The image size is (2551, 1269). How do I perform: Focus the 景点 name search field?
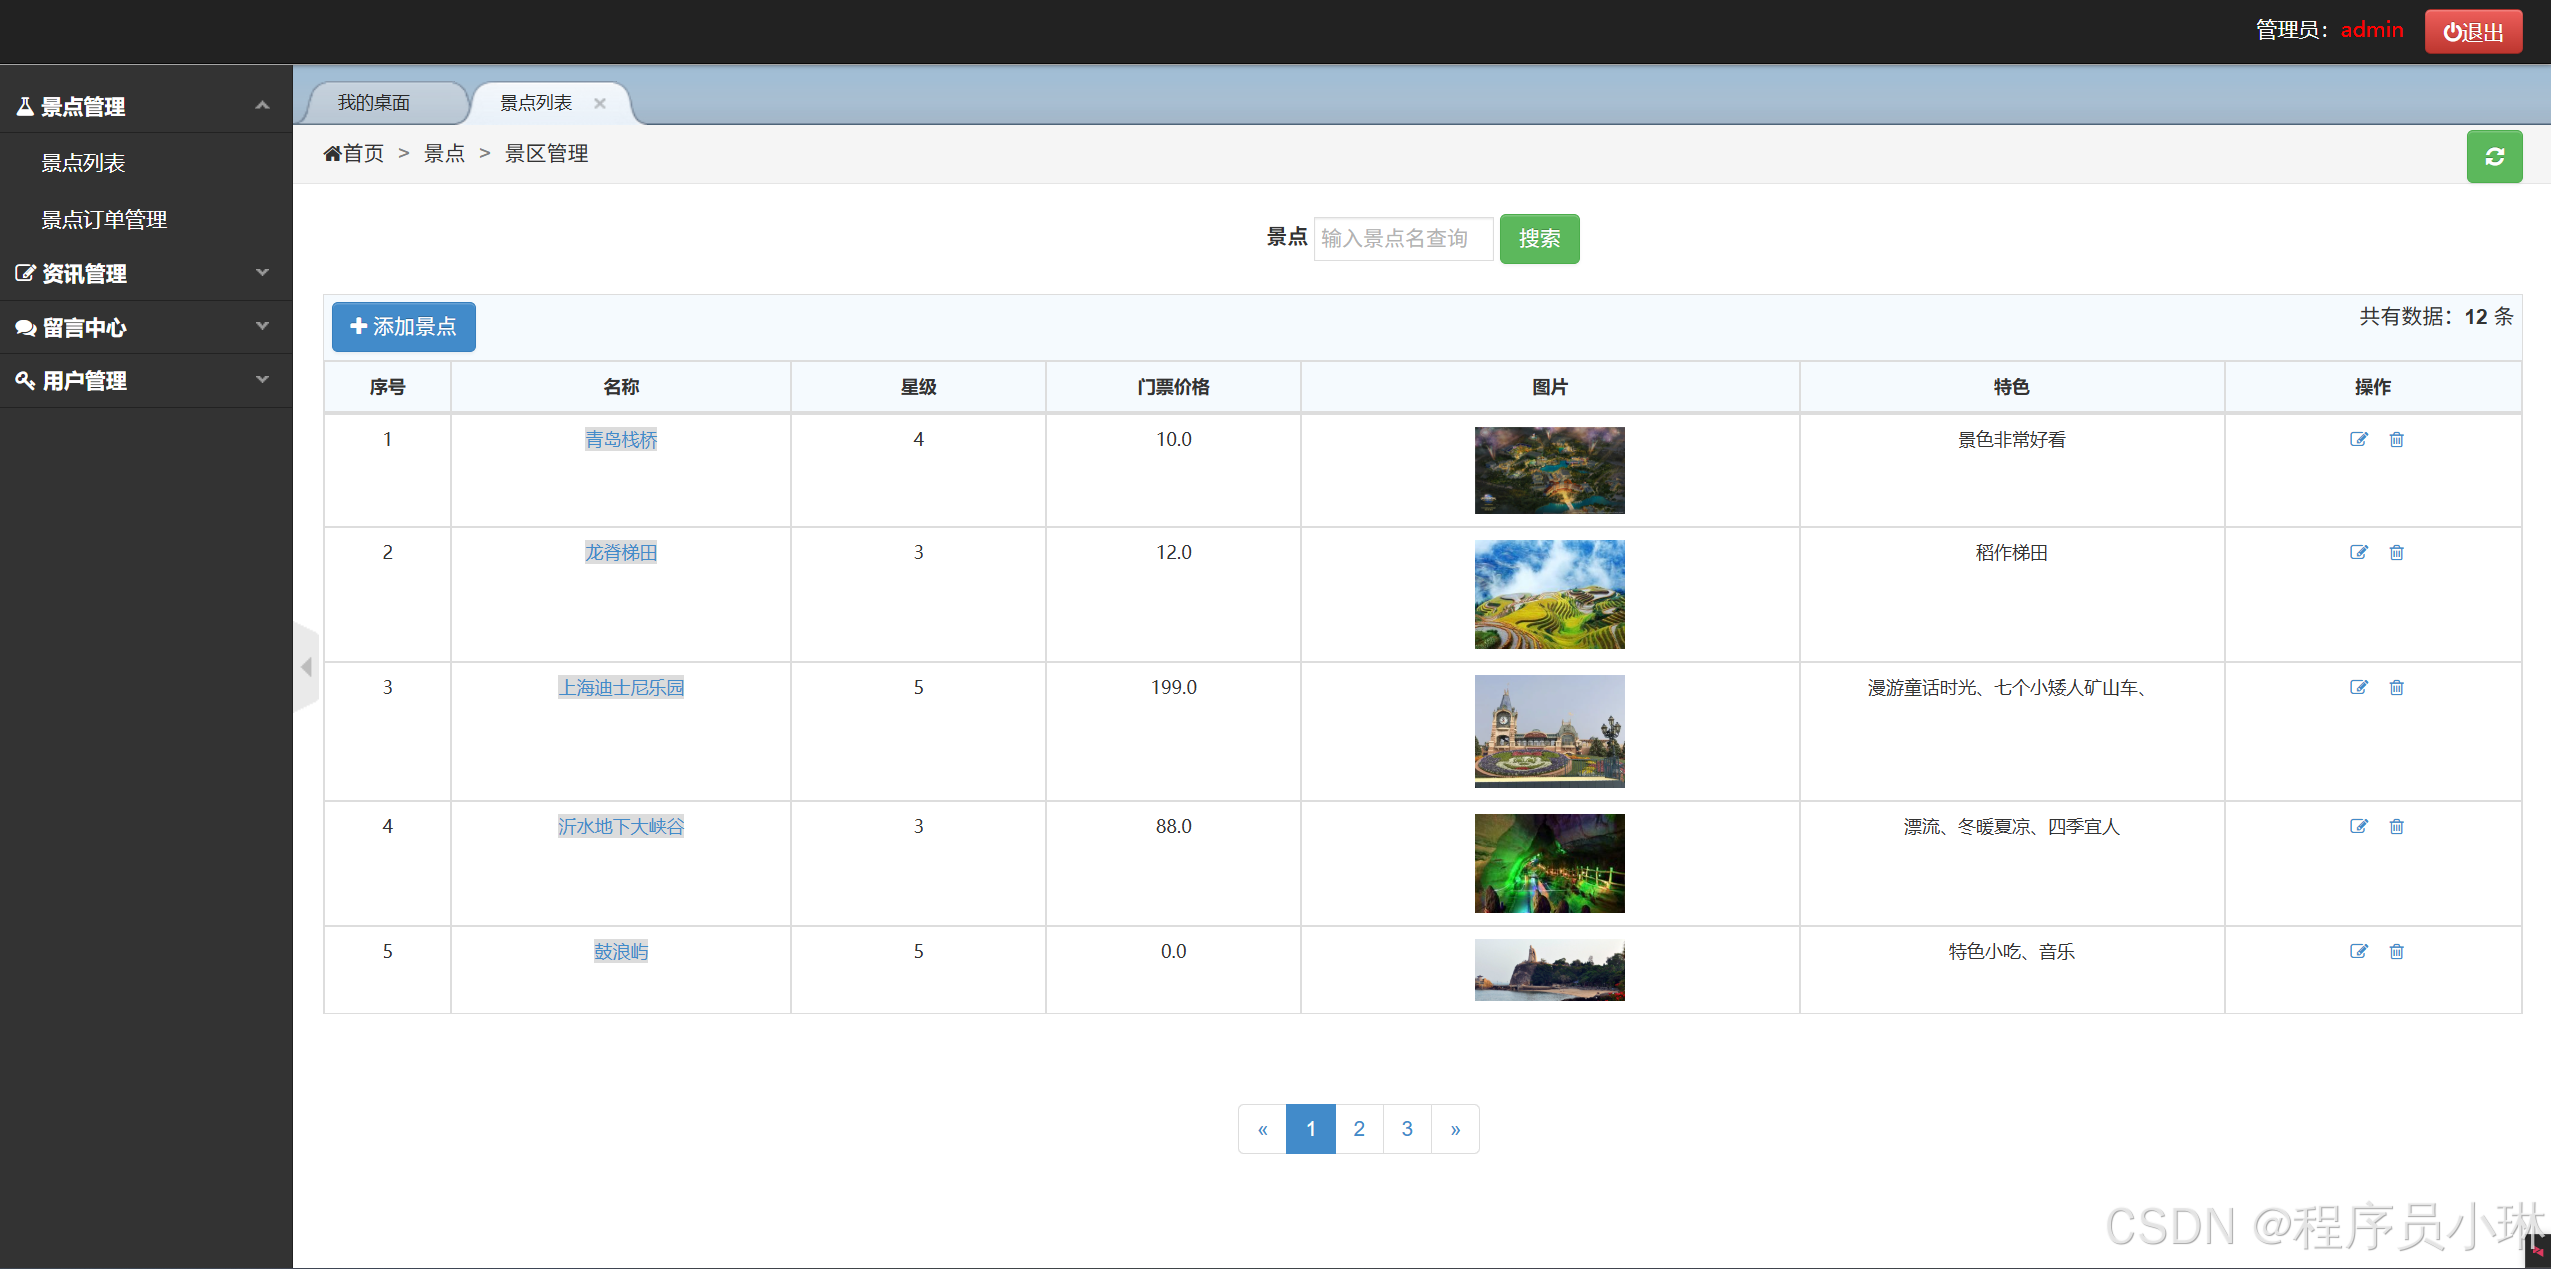(1402, 239)
